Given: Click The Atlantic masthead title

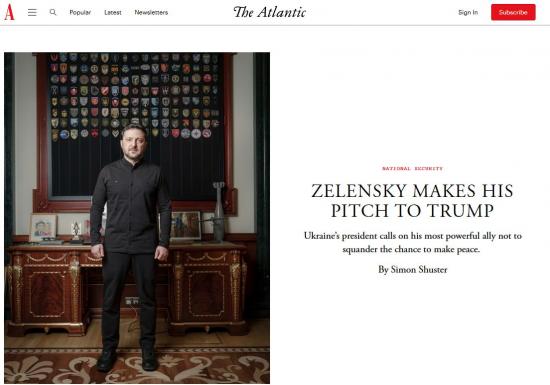Looking at the screenshot, I should pyautogui.click(x=269, y=12).
